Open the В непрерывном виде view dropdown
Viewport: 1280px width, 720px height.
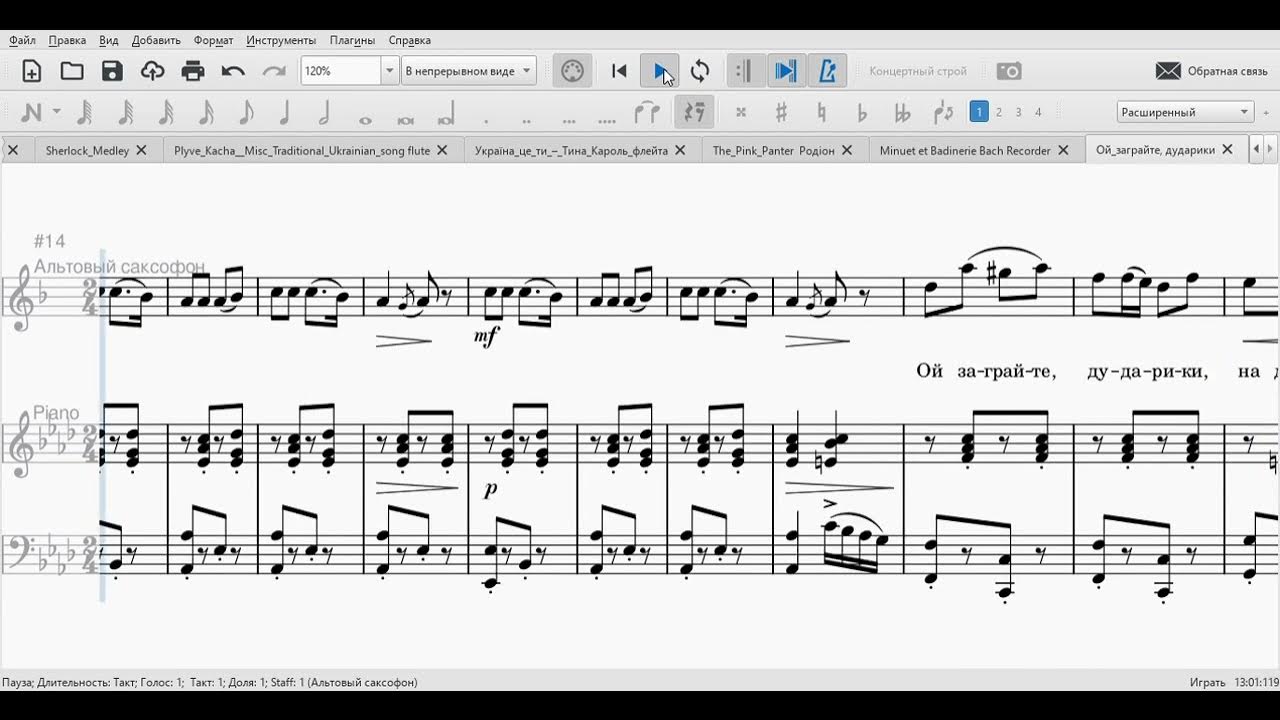click(x=469, y=71)
